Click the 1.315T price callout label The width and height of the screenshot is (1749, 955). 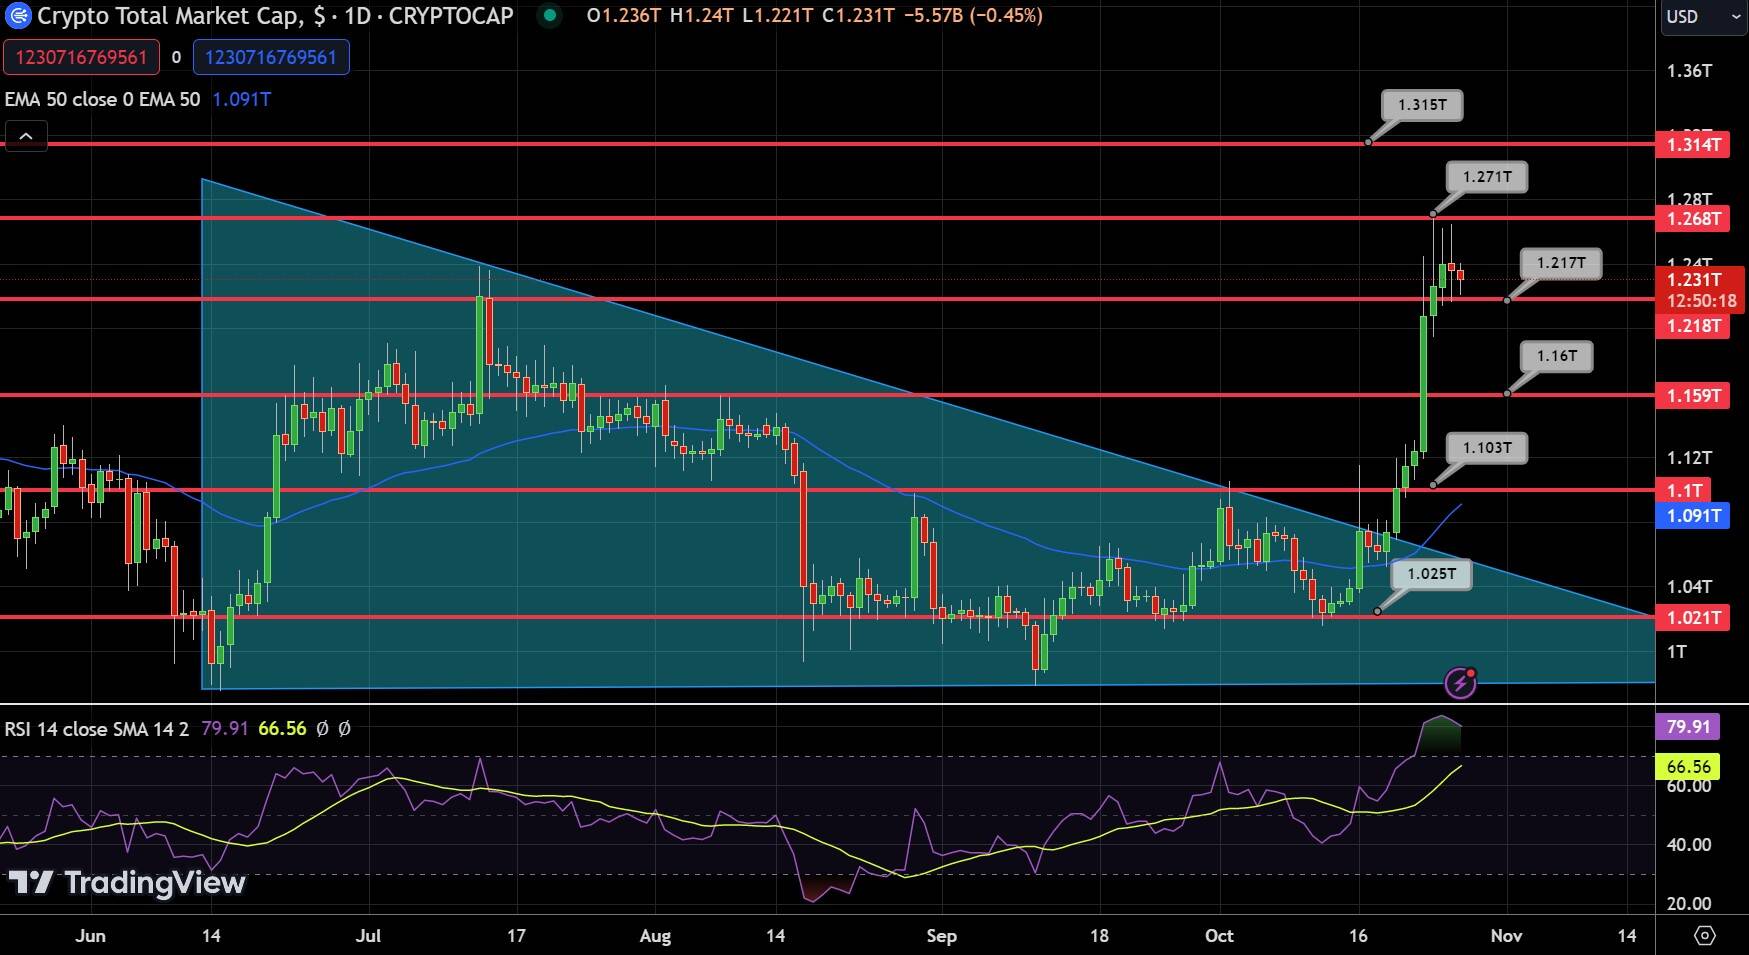(x=1422, y=105)
